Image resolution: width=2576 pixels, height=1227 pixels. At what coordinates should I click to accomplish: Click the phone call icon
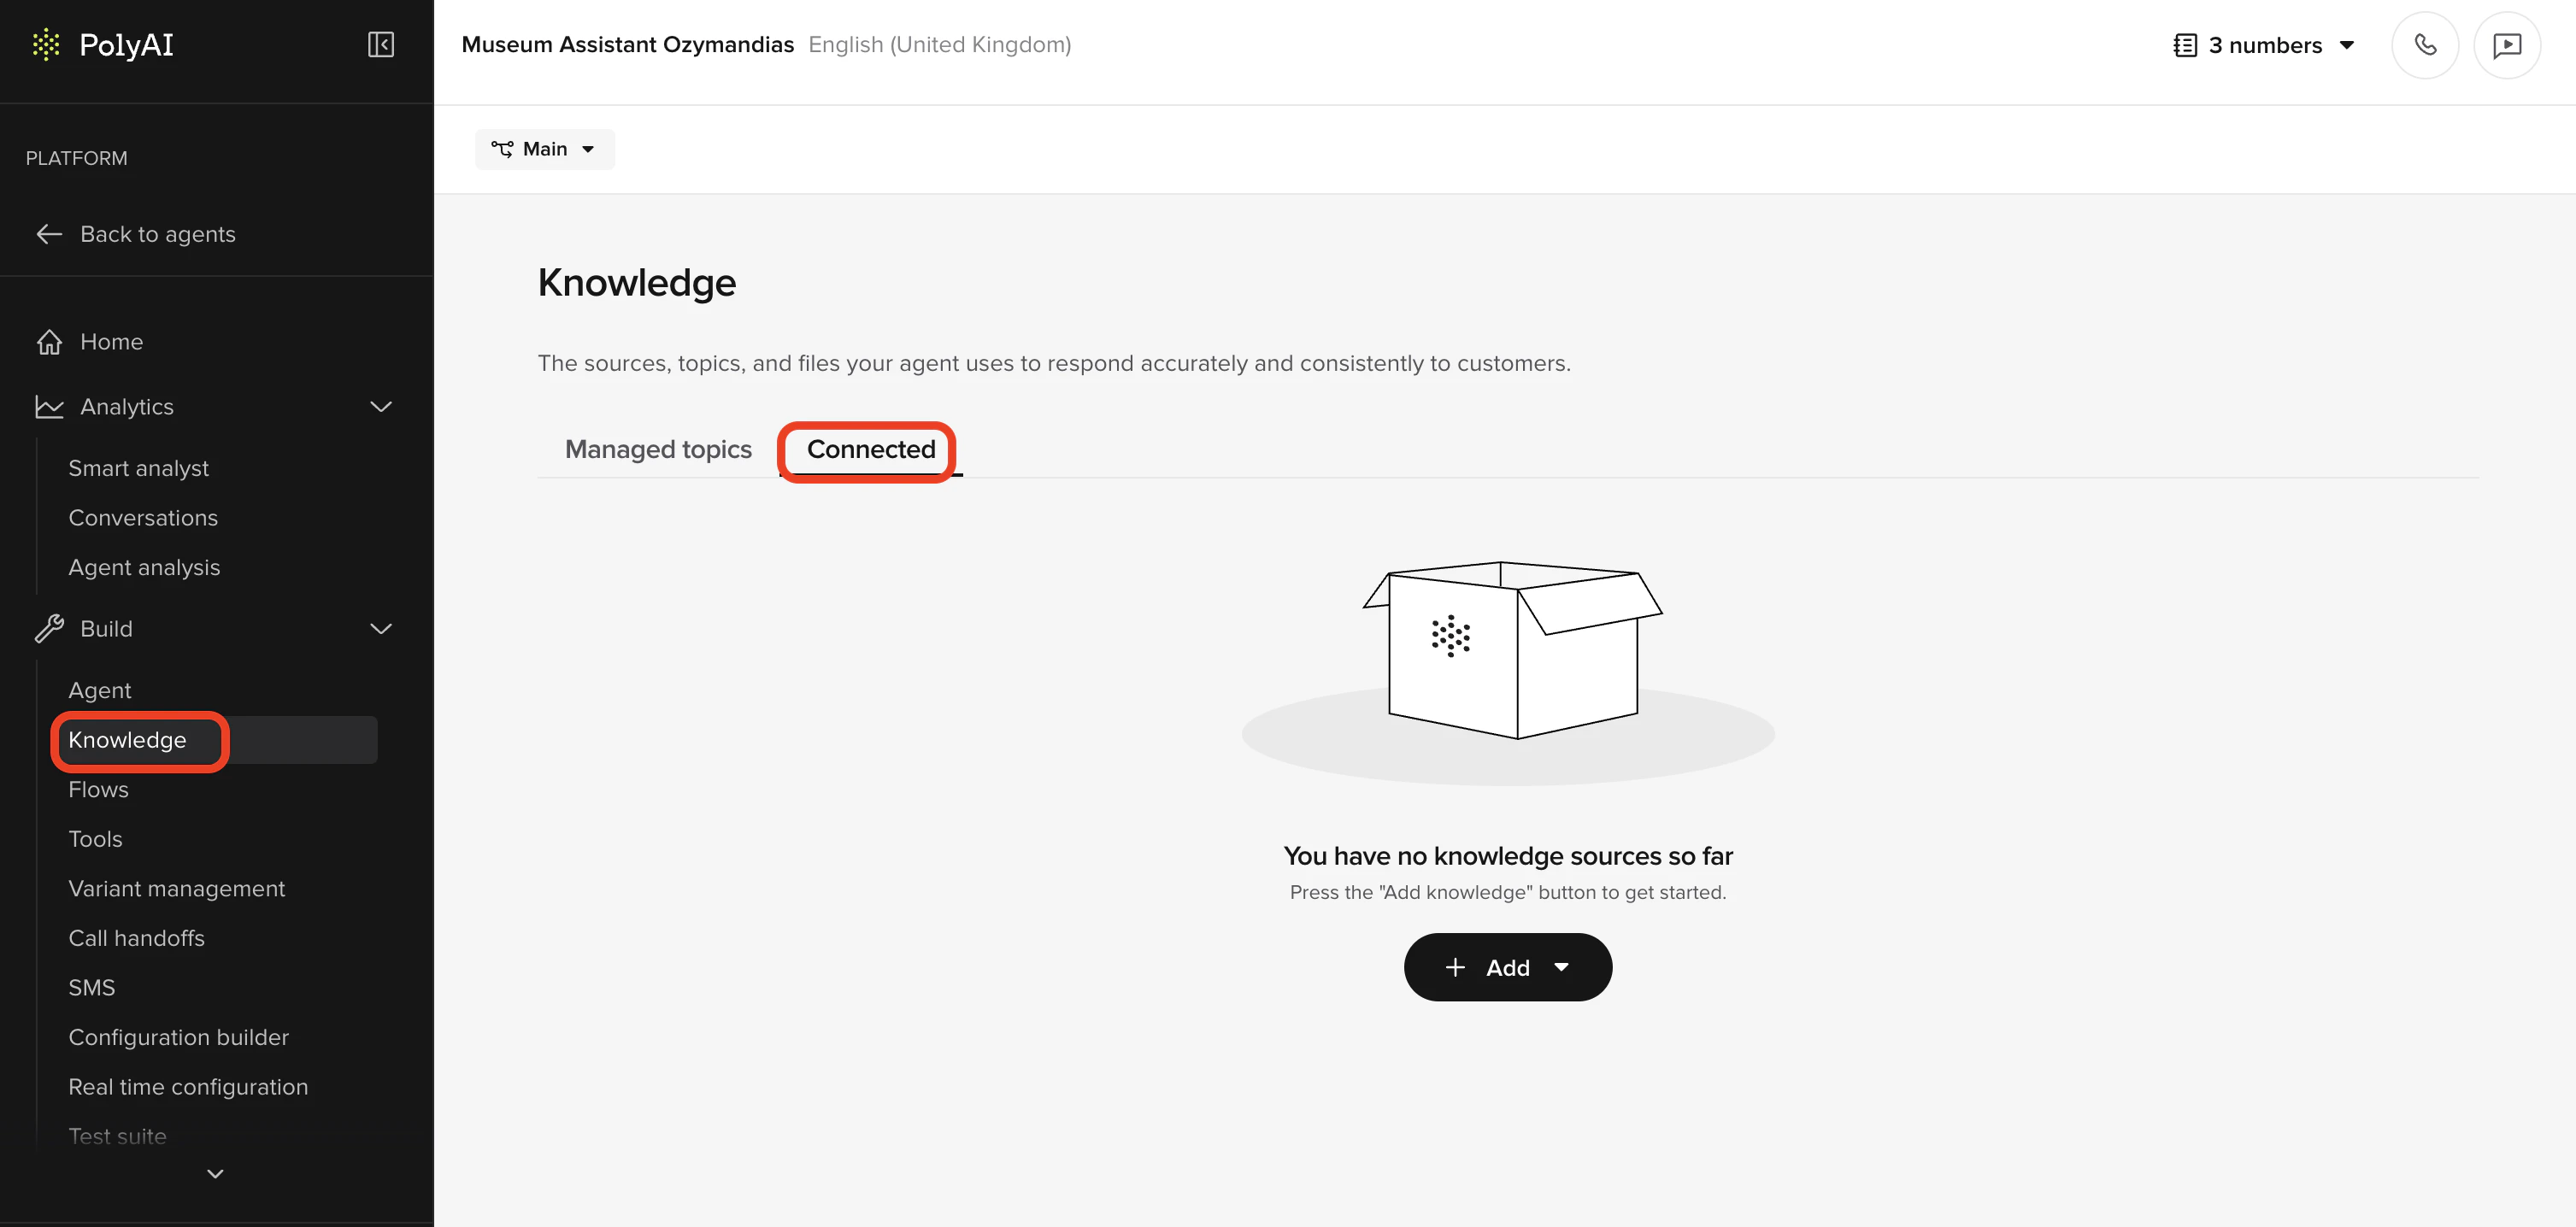tap(2424, 45)
